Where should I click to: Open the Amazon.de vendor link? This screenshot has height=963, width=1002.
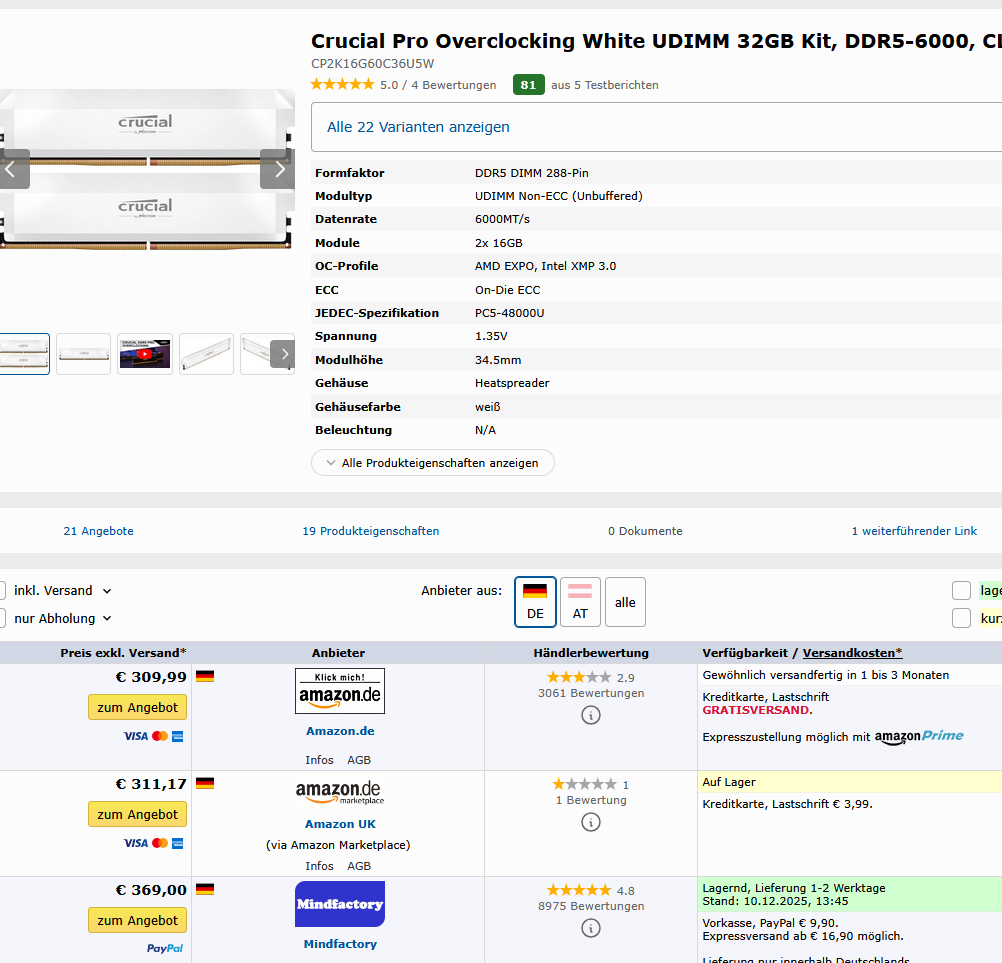(x=340, y=731)
